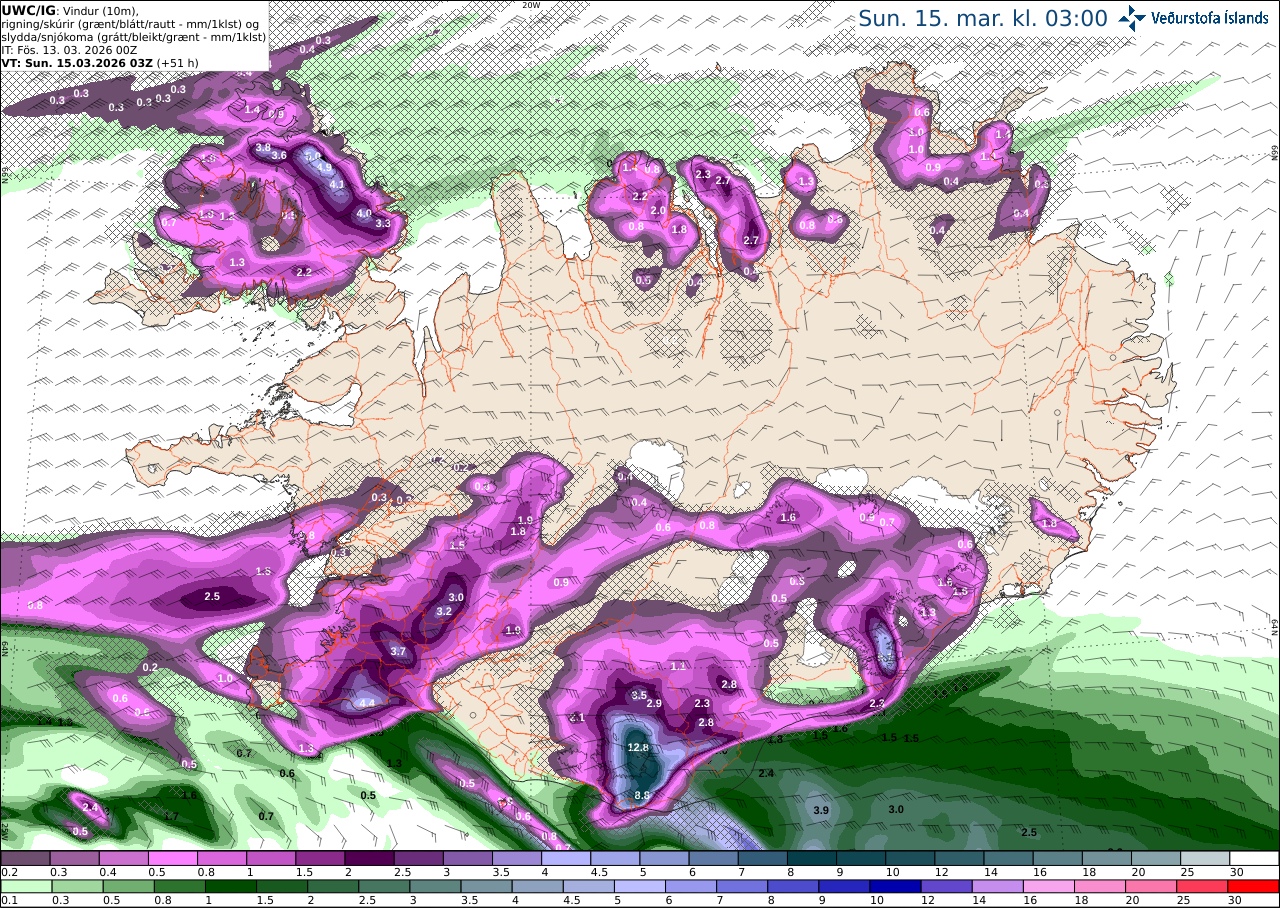
Task: Click the 4.1 value in the Westfjords
Action: 337,184
